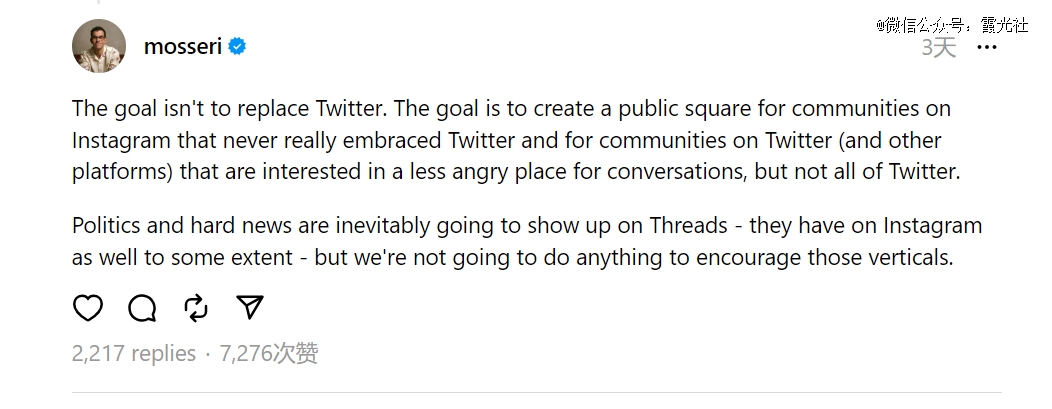The height and width of the screenshot is (409, 1052).
Task: Click the line starting "as well to some extent"
Action: [x=513, y=257]
